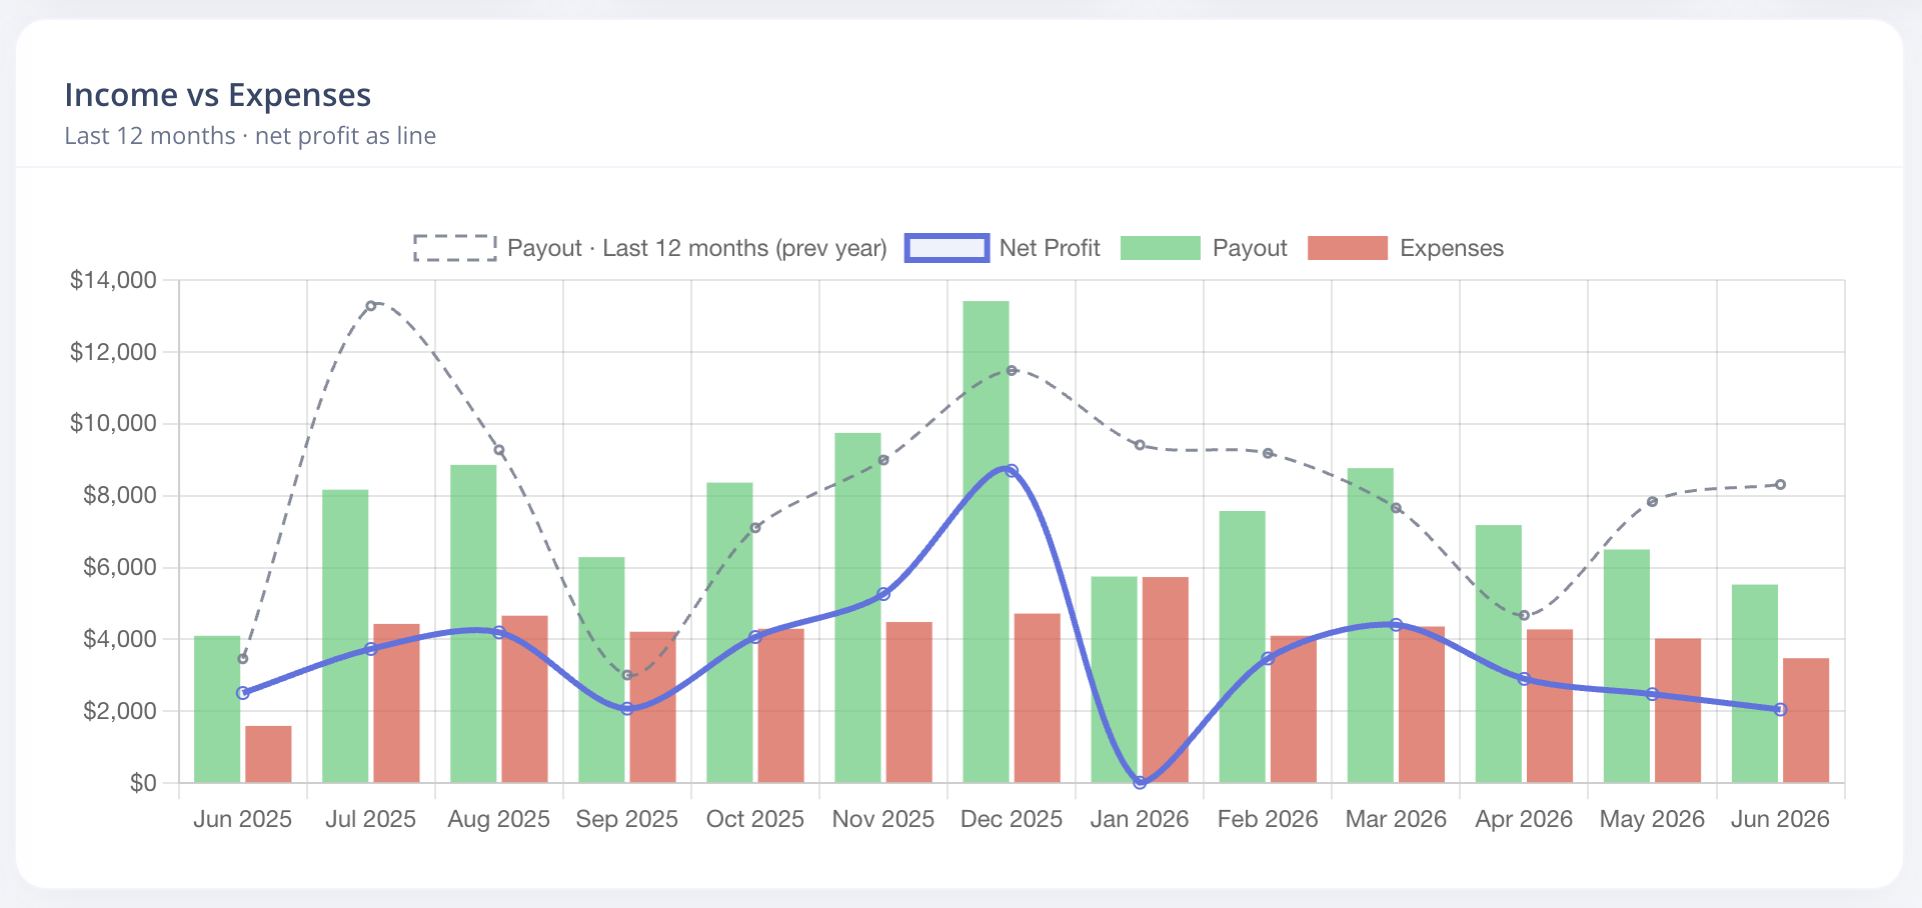This screenshot has width=1922, height=908.
Task: Click the 'Jun 2025' axis label
Action: (243, 819)
